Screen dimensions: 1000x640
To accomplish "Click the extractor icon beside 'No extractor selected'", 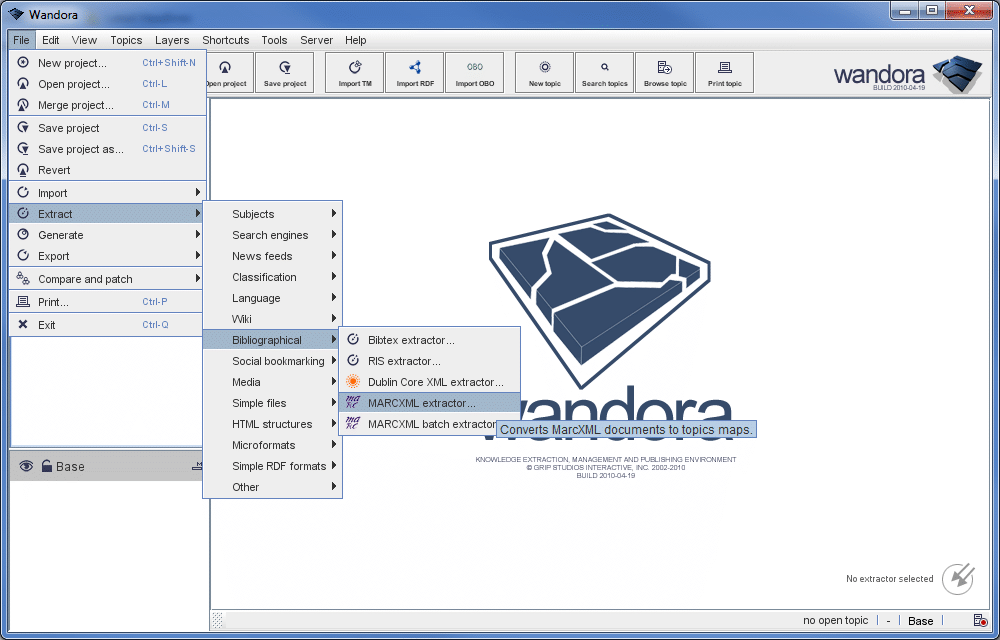I will click(x=957, y=579).
